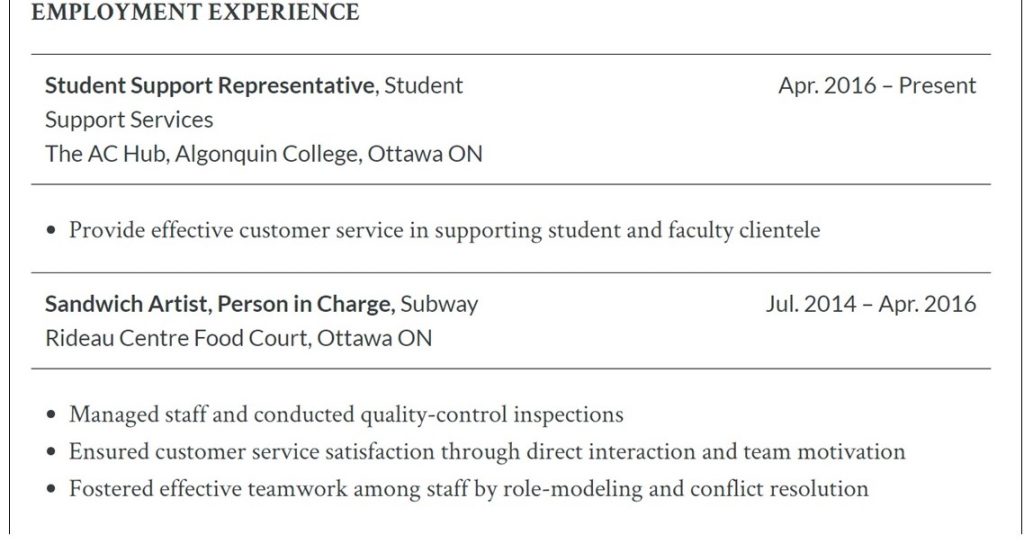Click the Subway employer name
The image size is (1024, 543).
[x=439, y=304]
